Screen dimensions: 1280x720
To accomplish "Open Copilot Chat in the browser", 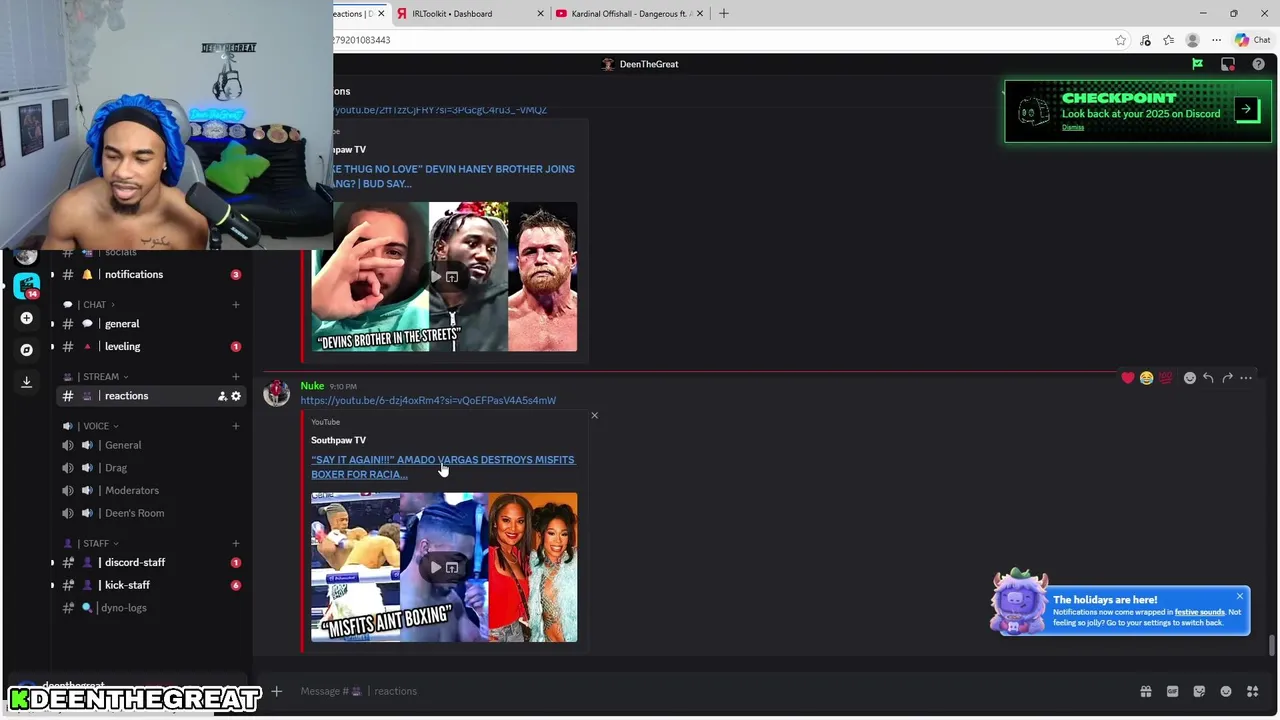I will [1252, 40].
